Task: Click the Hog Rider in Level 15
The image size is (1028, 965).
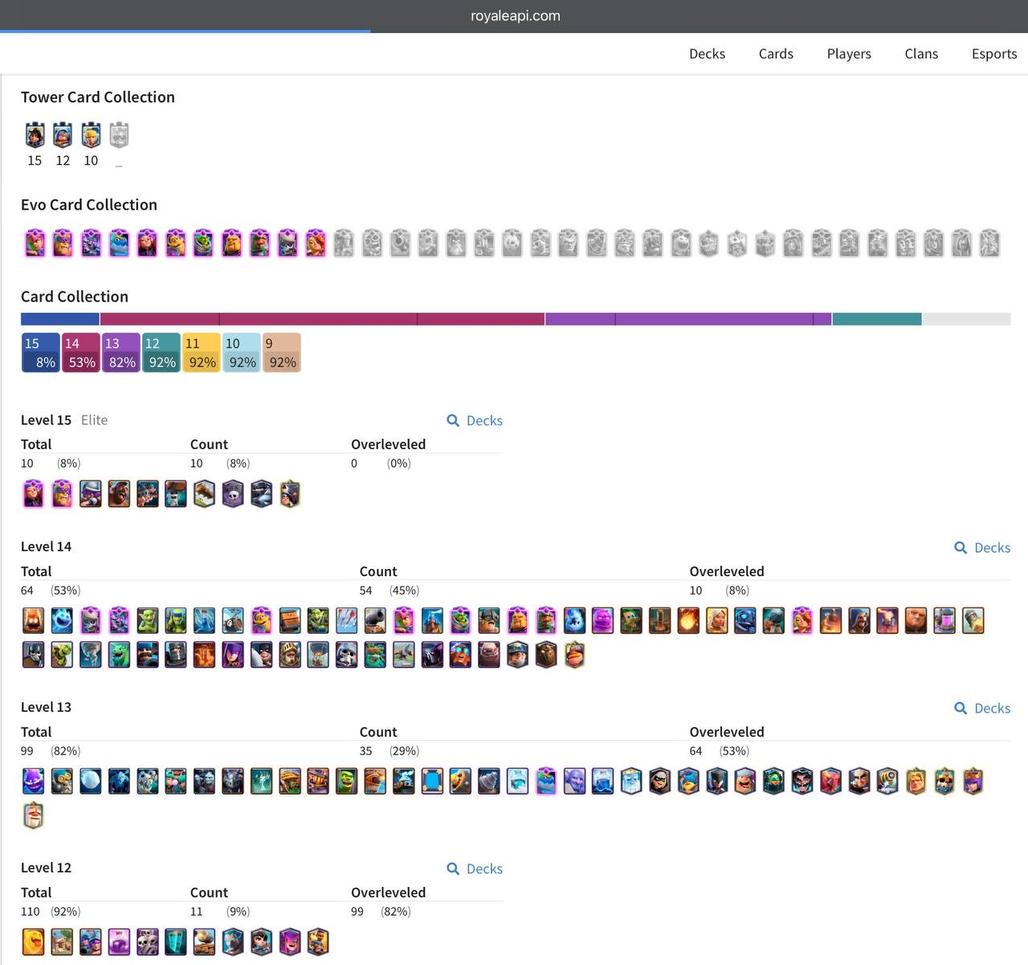Action: pos(119,494)
